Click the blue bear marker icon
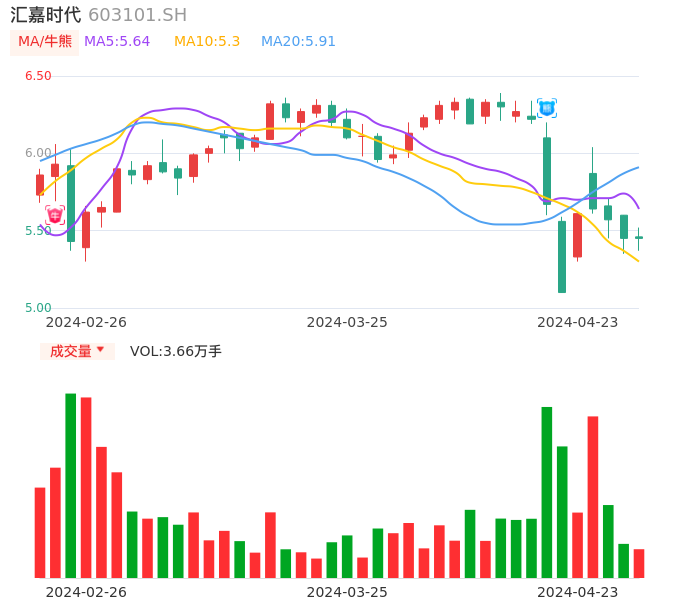 coord(546,107)
